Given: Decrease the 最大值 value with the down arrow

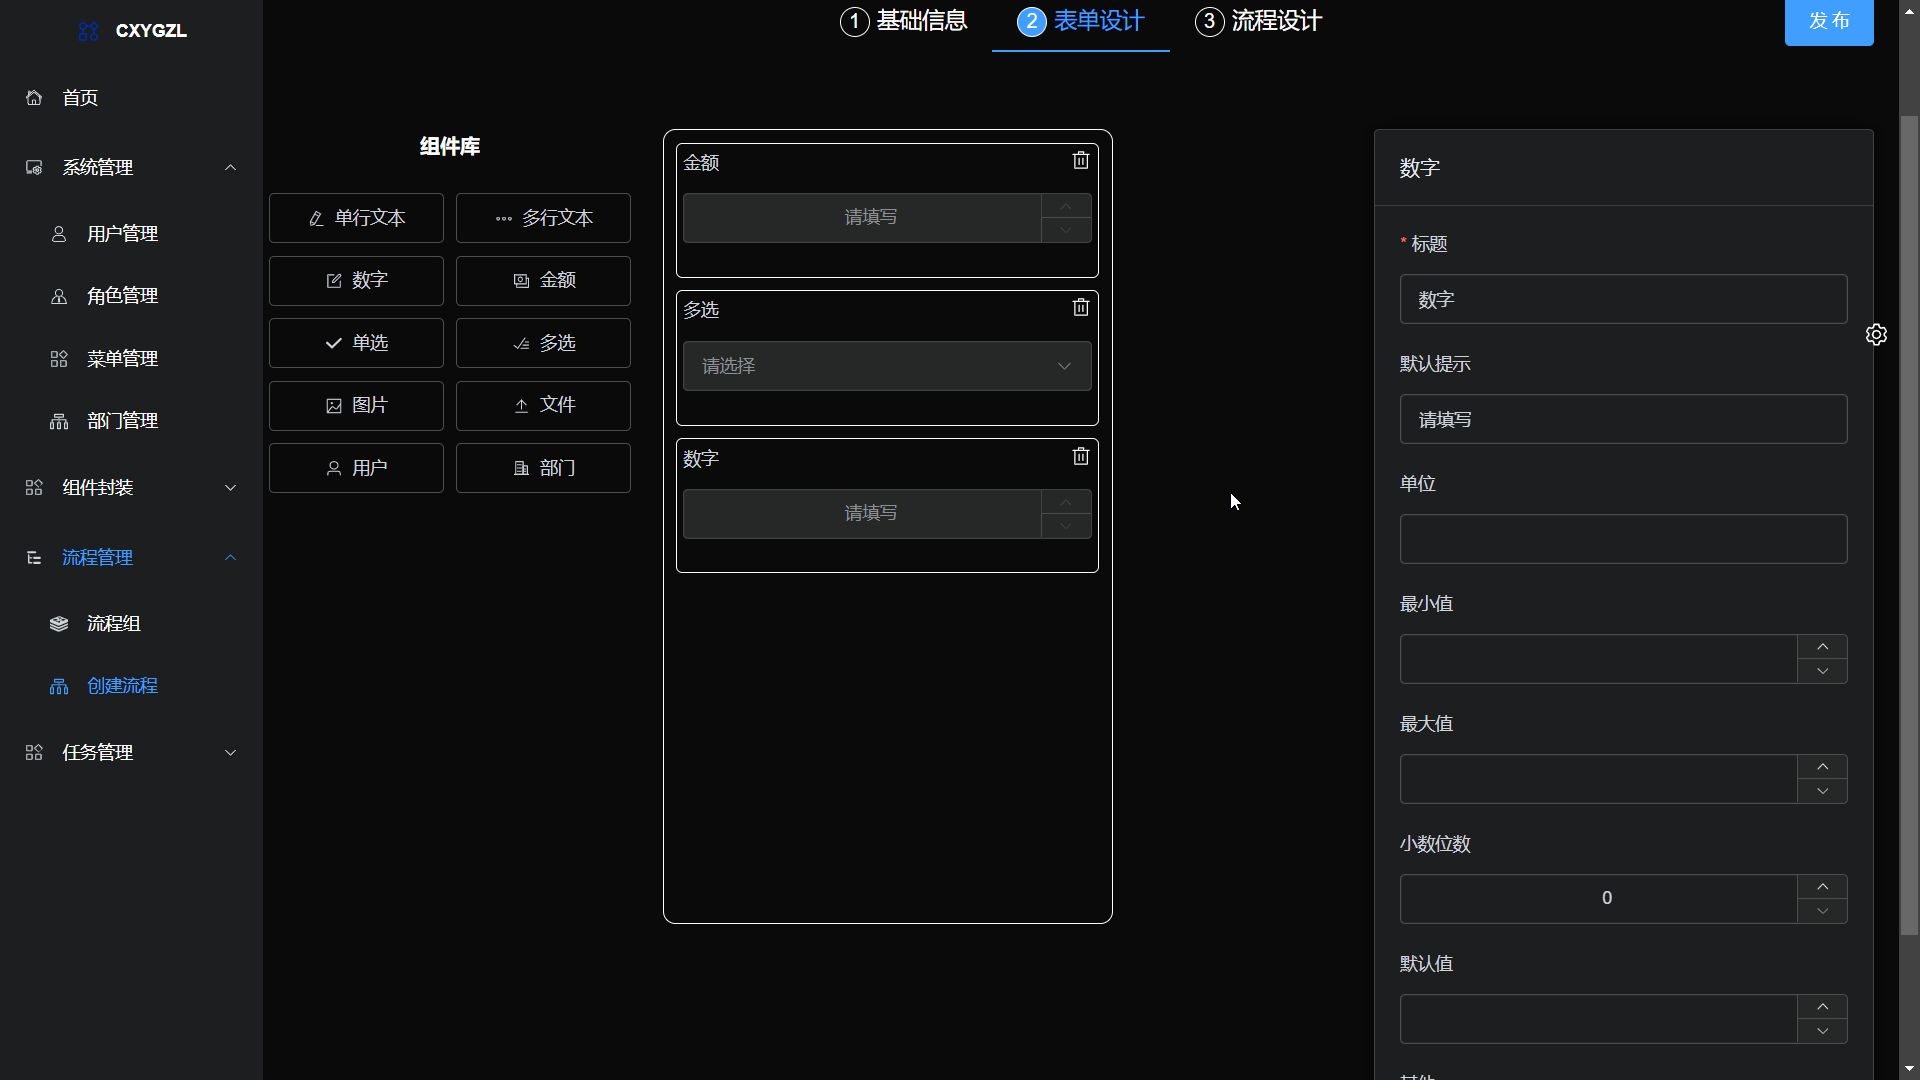Looking at the screenshot, I should (1822, 791).
